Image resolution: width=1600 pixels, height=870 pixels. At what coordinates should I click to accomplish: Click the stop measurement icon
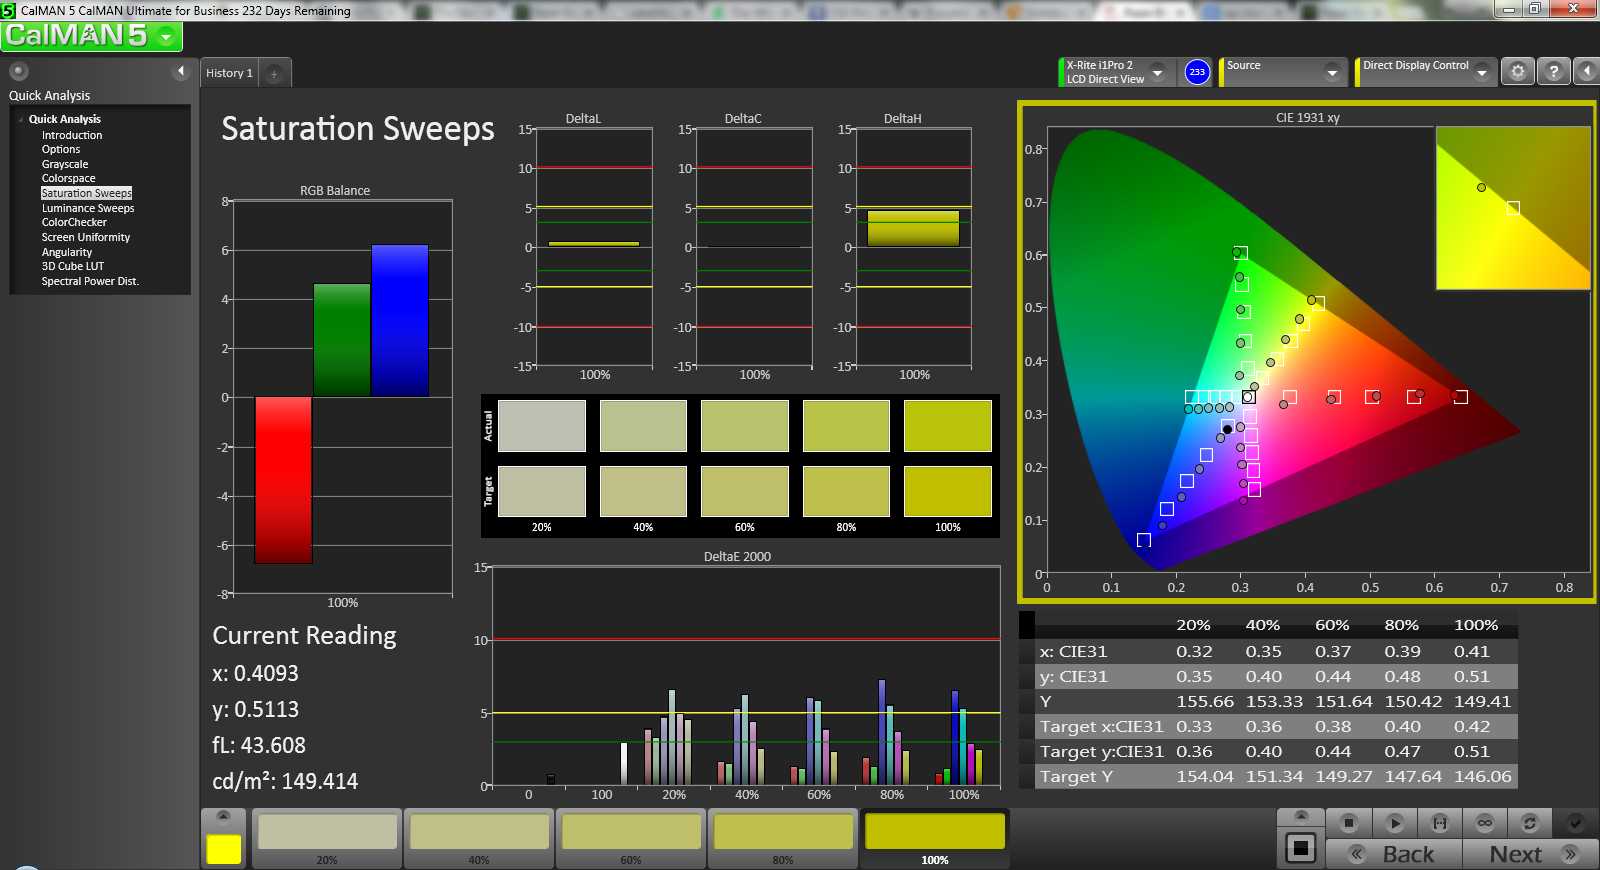click(x=1348, y=823)
